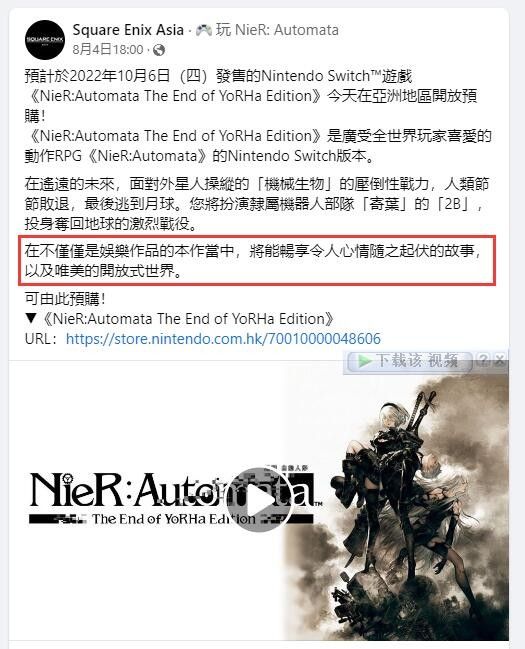This screenshot has height=649, width=525.
Task: Click the 可由此預購 preorder text line
Action: [x=65, y=298]
